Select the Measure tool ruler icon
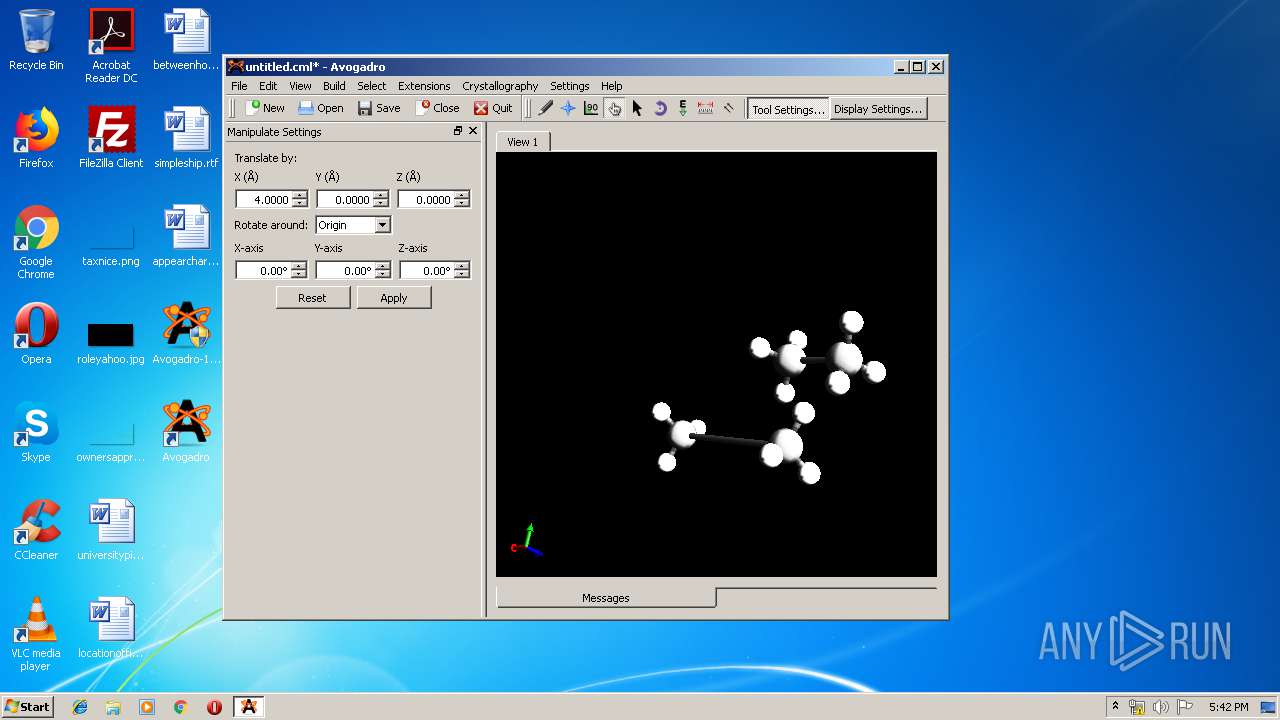The image size is (1280, 720). 706,108
